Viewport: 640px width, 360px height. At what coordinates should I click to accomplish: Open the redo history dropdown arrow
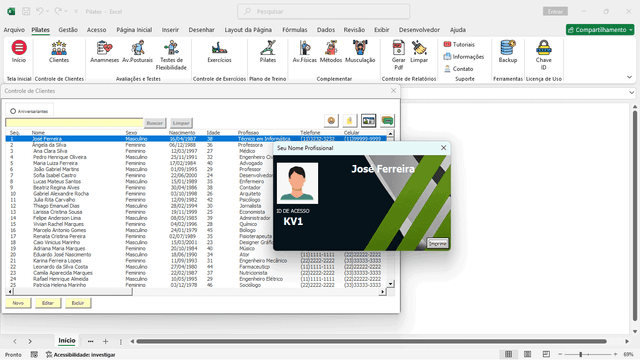pos(65,11)
